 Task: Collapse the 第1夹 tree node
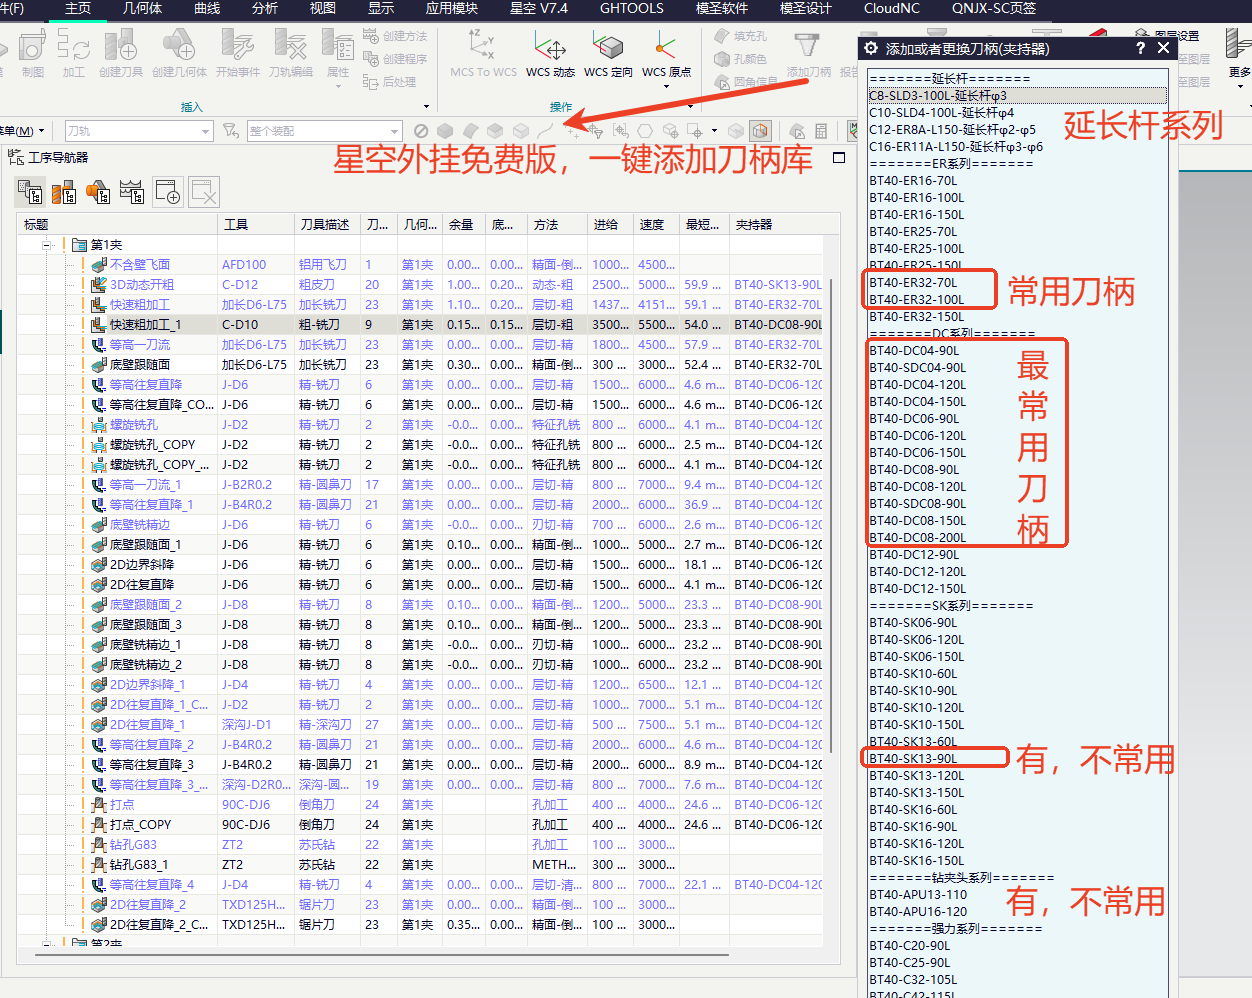tap(47, 245)
